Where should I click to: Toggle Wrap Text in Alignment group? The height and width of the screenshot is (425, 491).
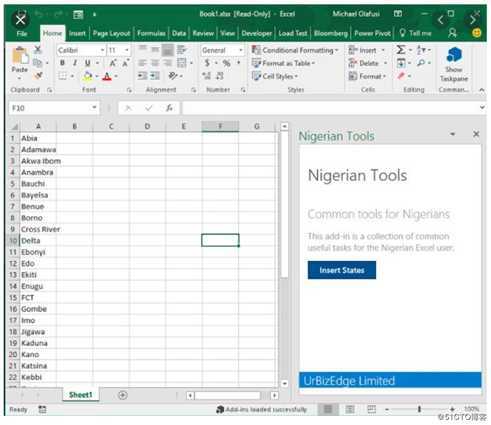click(181, 50)
